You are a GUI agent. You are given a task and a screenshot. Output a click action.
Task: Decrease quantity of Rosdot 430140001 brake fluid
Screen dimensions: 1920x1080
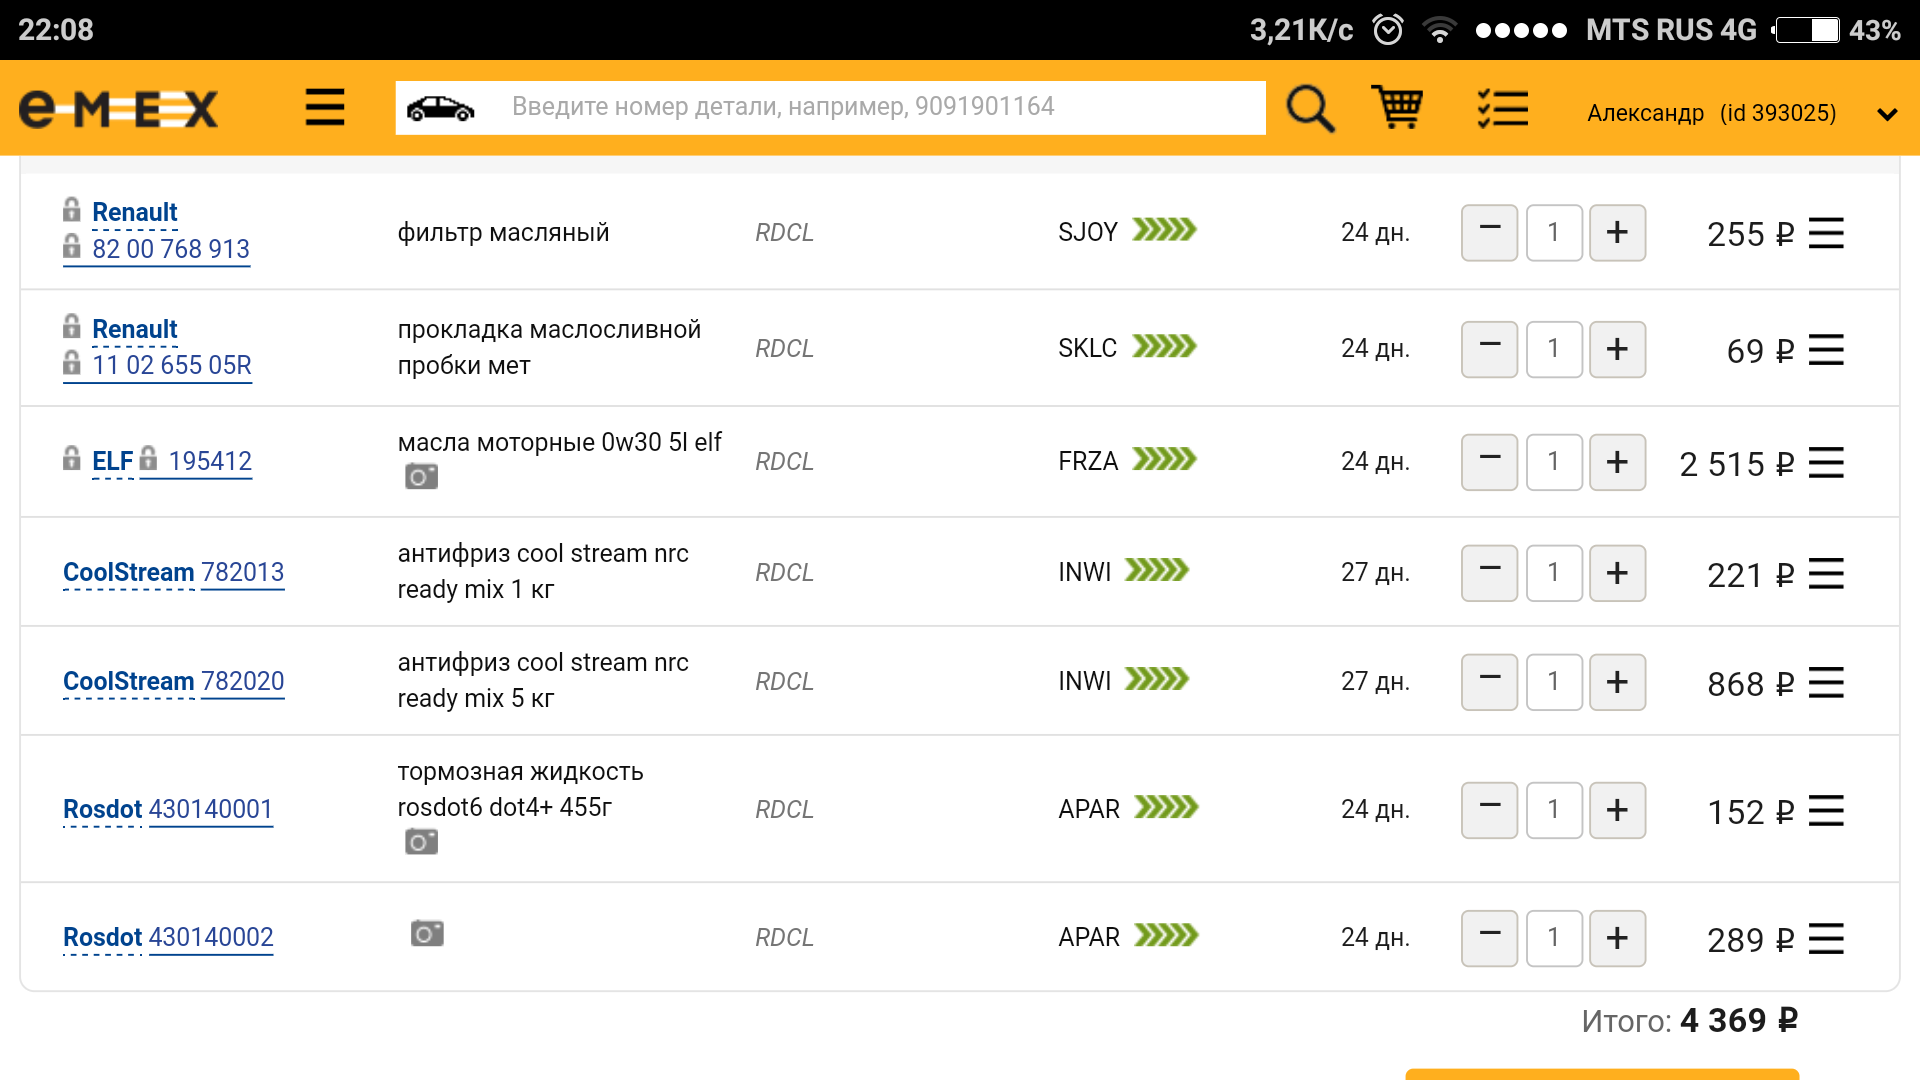pos(1489,810)
